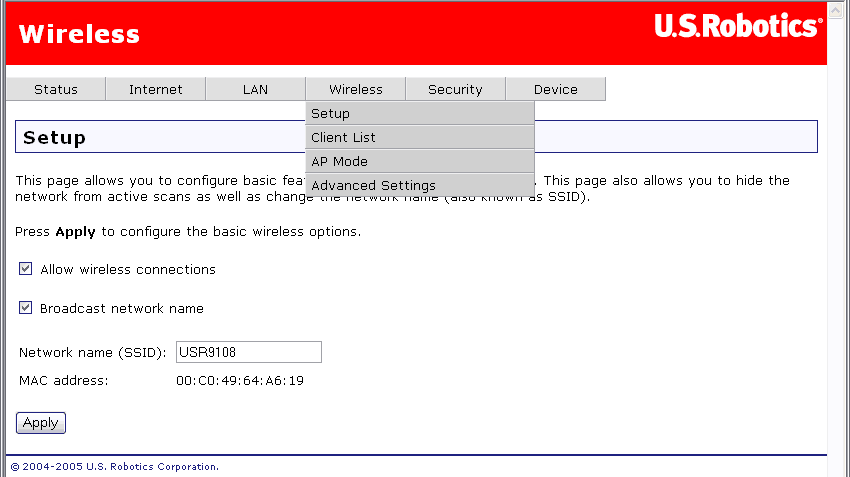
Task: Uncheck Broadcast network name checkbox
Action: point(25,308)
